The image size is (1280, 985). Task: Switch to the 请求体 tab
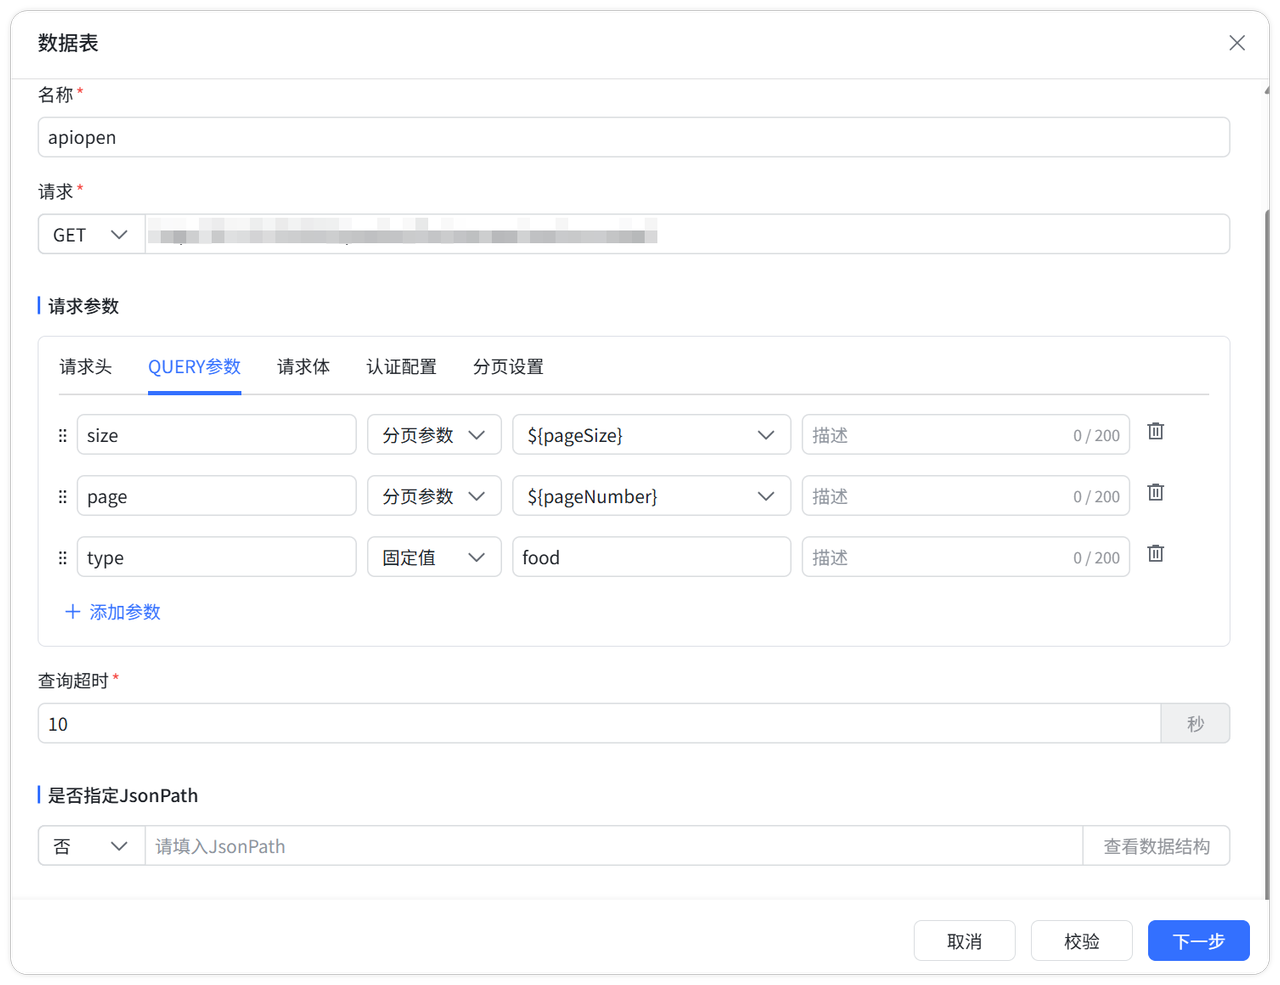(303, 367)
